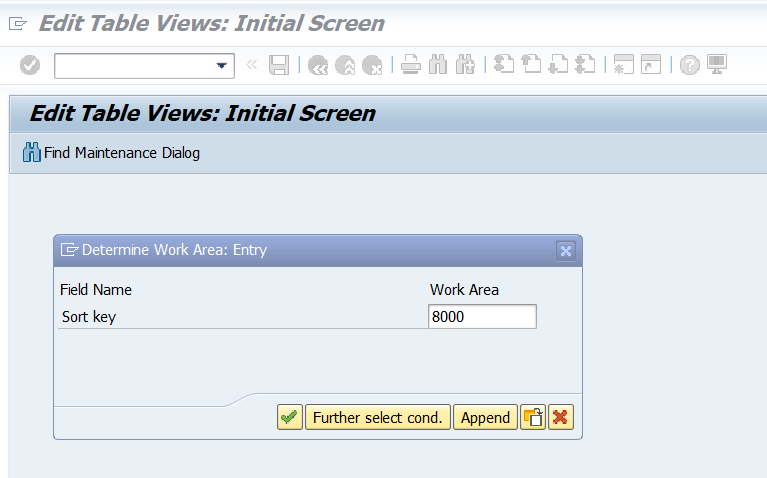Image resolution: width=767 pixels, height=478 pixels.
Task: Click the Further select cond. button
Action: click(x=378, y=417)
